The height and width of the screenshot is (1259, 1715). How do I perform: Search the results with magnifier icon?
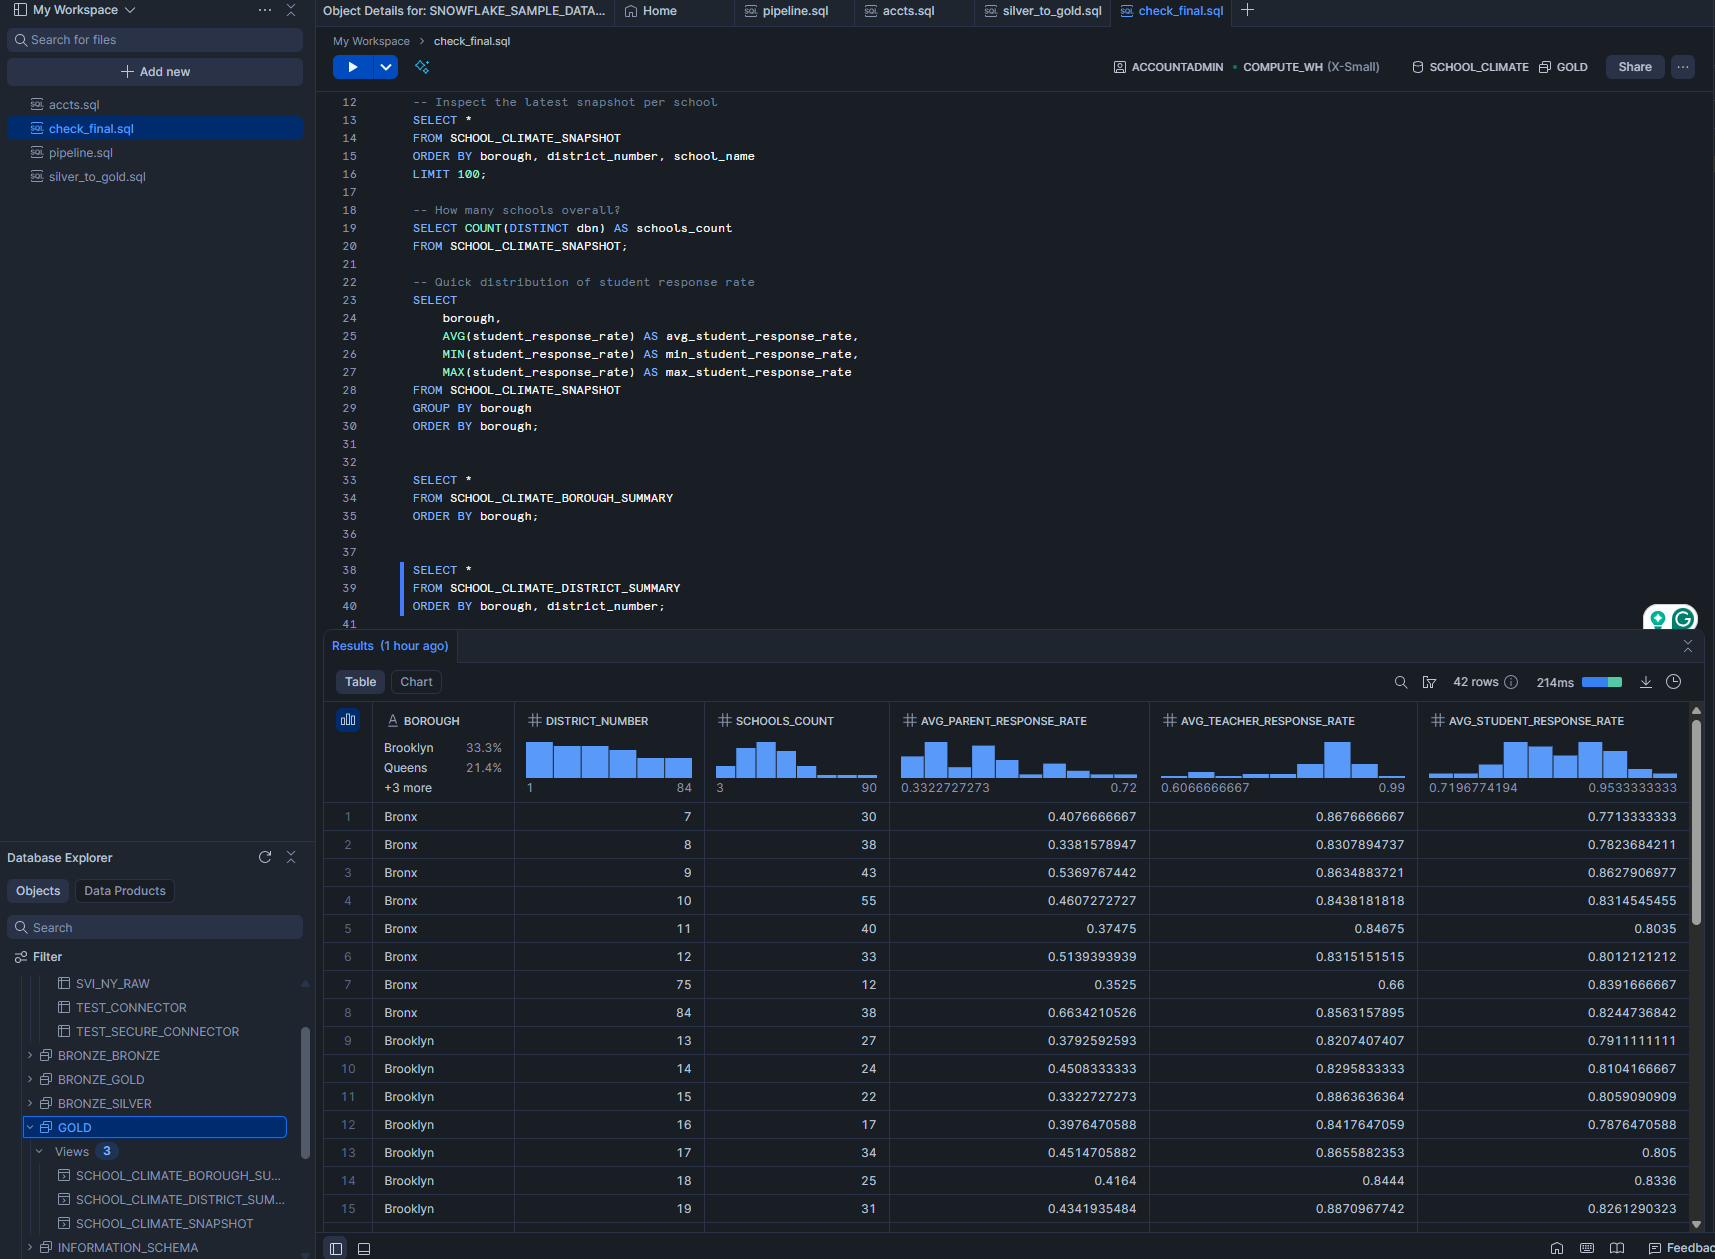1401,682
